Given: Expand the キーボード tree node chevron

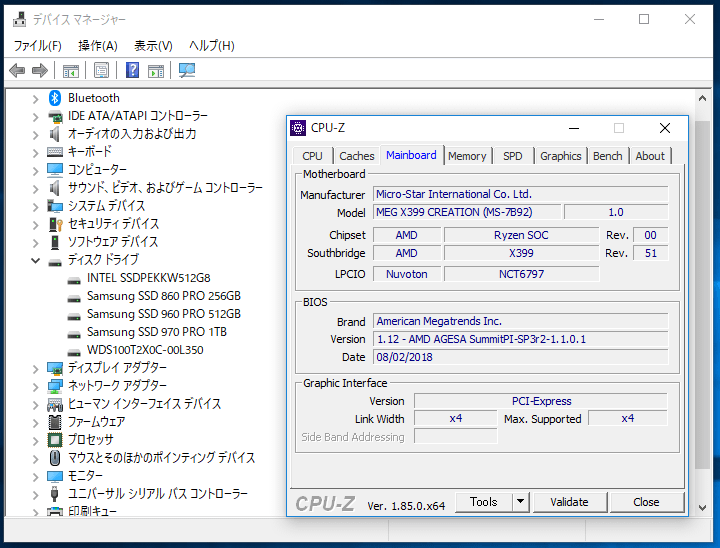Looking at the screenshot, I should pos(35,153).
